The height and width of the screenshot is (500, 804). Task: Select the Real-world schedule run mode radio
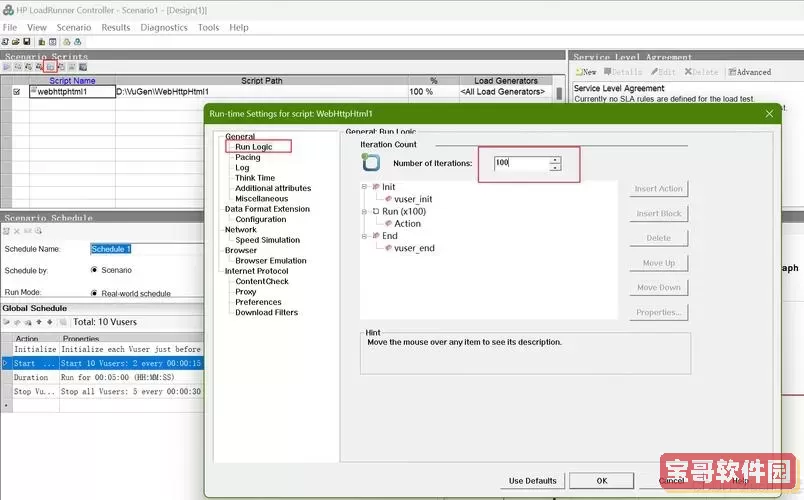pyautogui.click(x=94, y=293)
